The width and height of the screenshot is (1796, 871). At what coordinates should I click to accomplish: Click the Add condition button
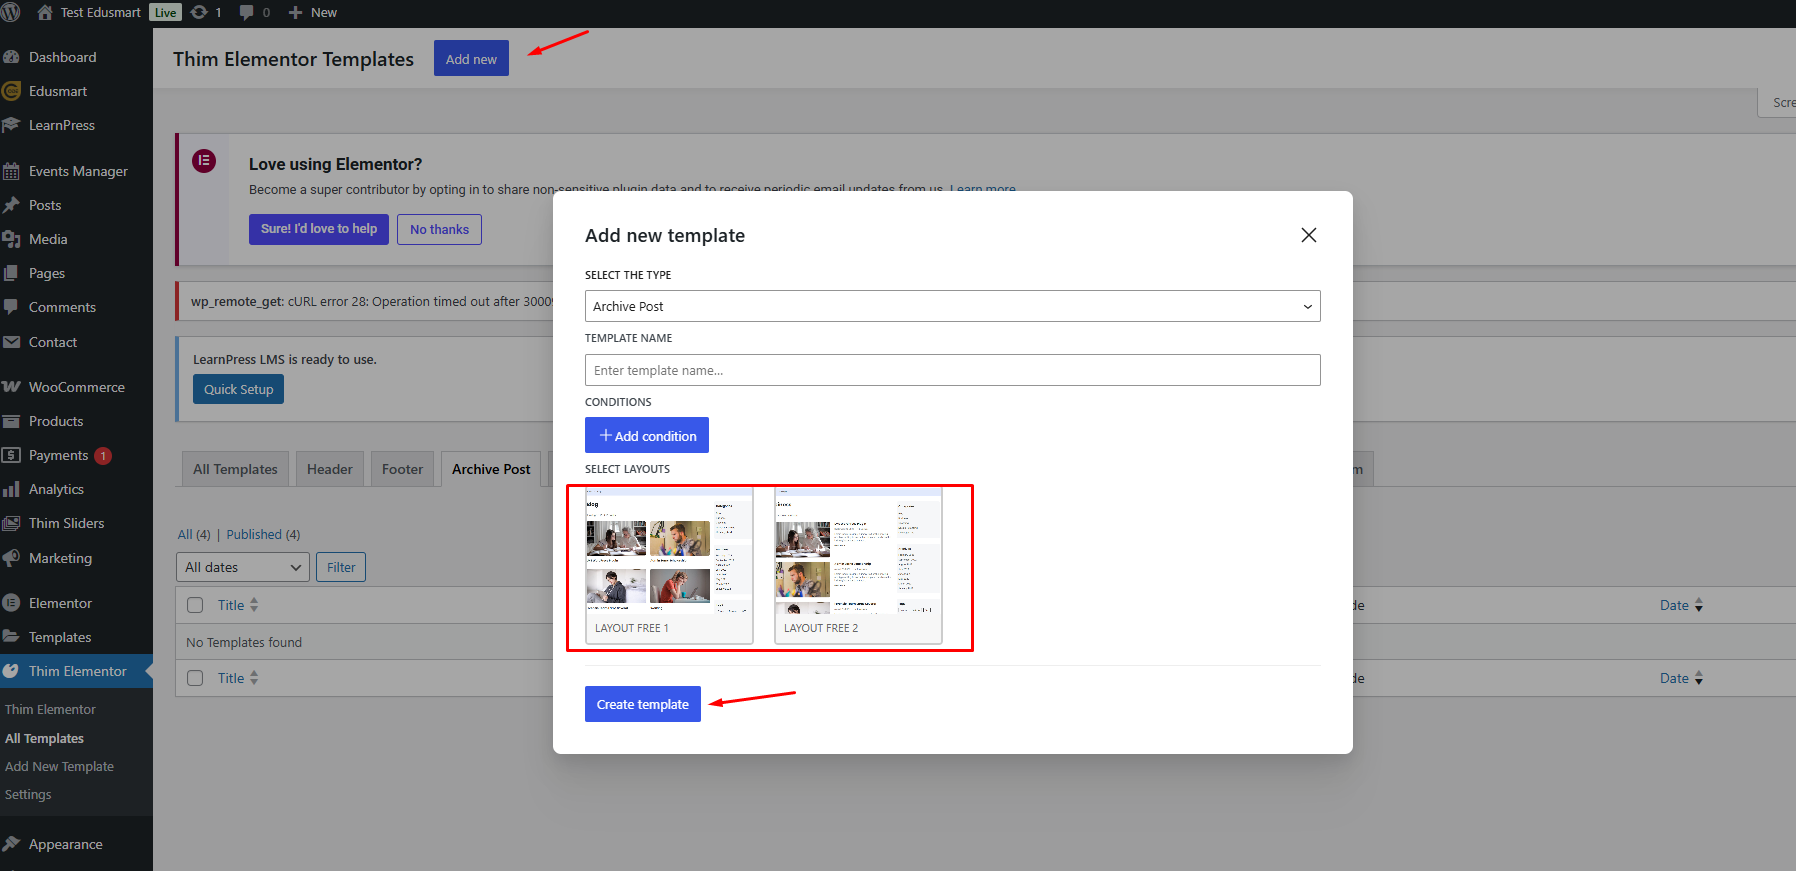coord(647,435)
